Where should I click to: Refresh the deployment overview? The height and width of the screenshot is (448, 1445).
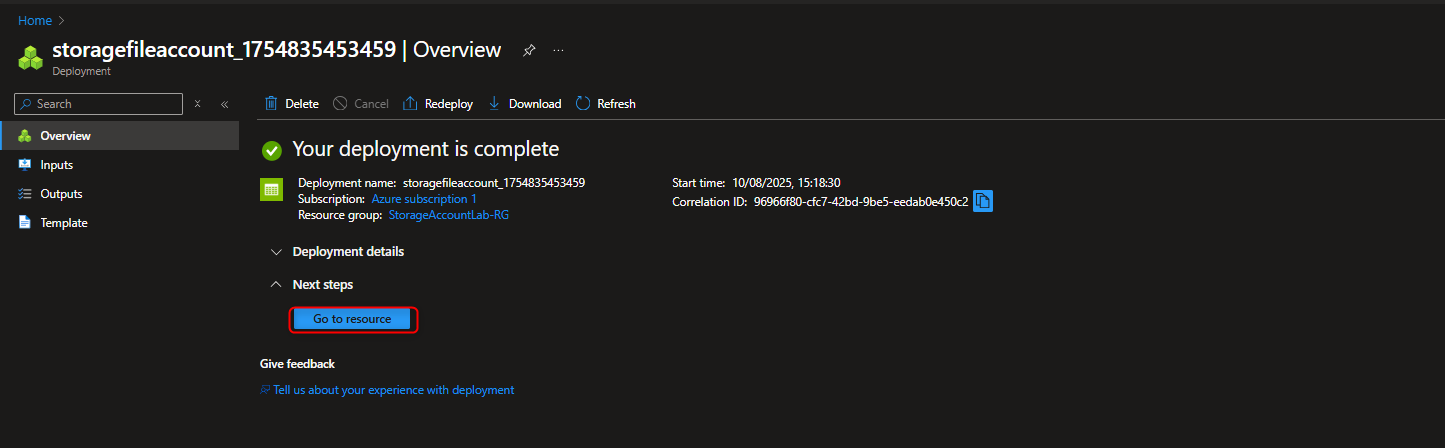pos(606,104)
